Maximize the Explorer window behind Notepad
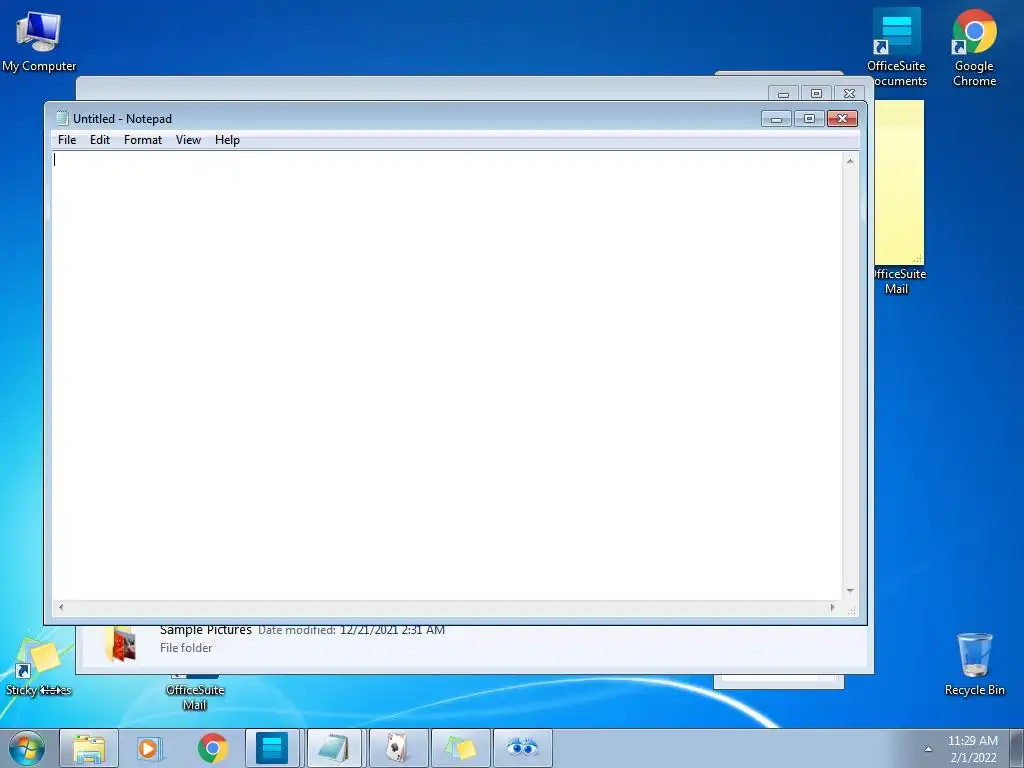Screen dimensions: 1024x768 (816, 93)
